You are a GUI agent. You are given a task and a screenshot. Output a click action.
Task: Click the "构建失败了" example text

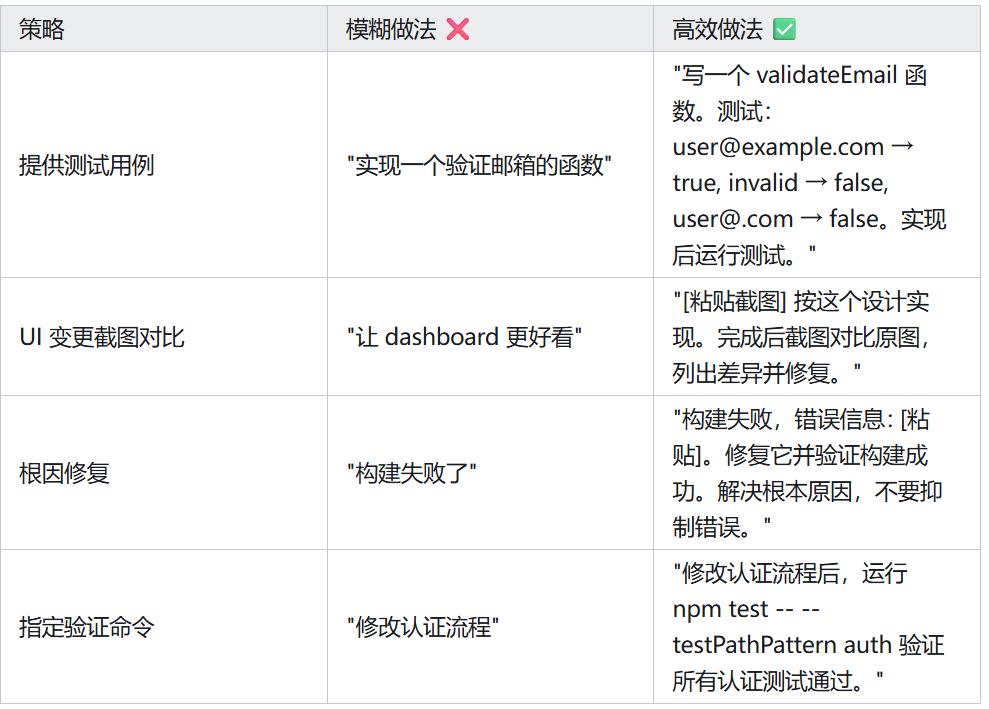(411, 473)
